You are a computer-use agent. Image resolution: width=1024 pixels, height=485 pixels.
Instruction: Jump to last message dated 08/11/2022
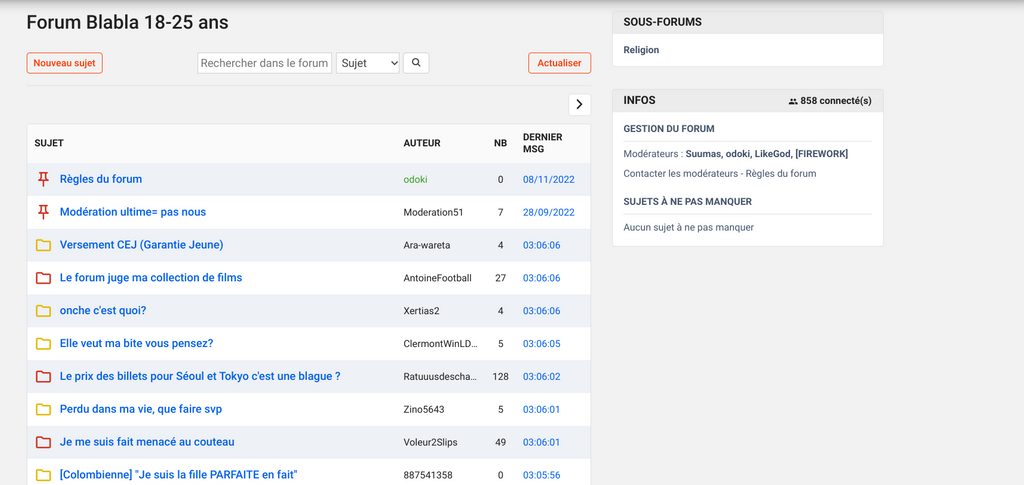coord(548,180)
